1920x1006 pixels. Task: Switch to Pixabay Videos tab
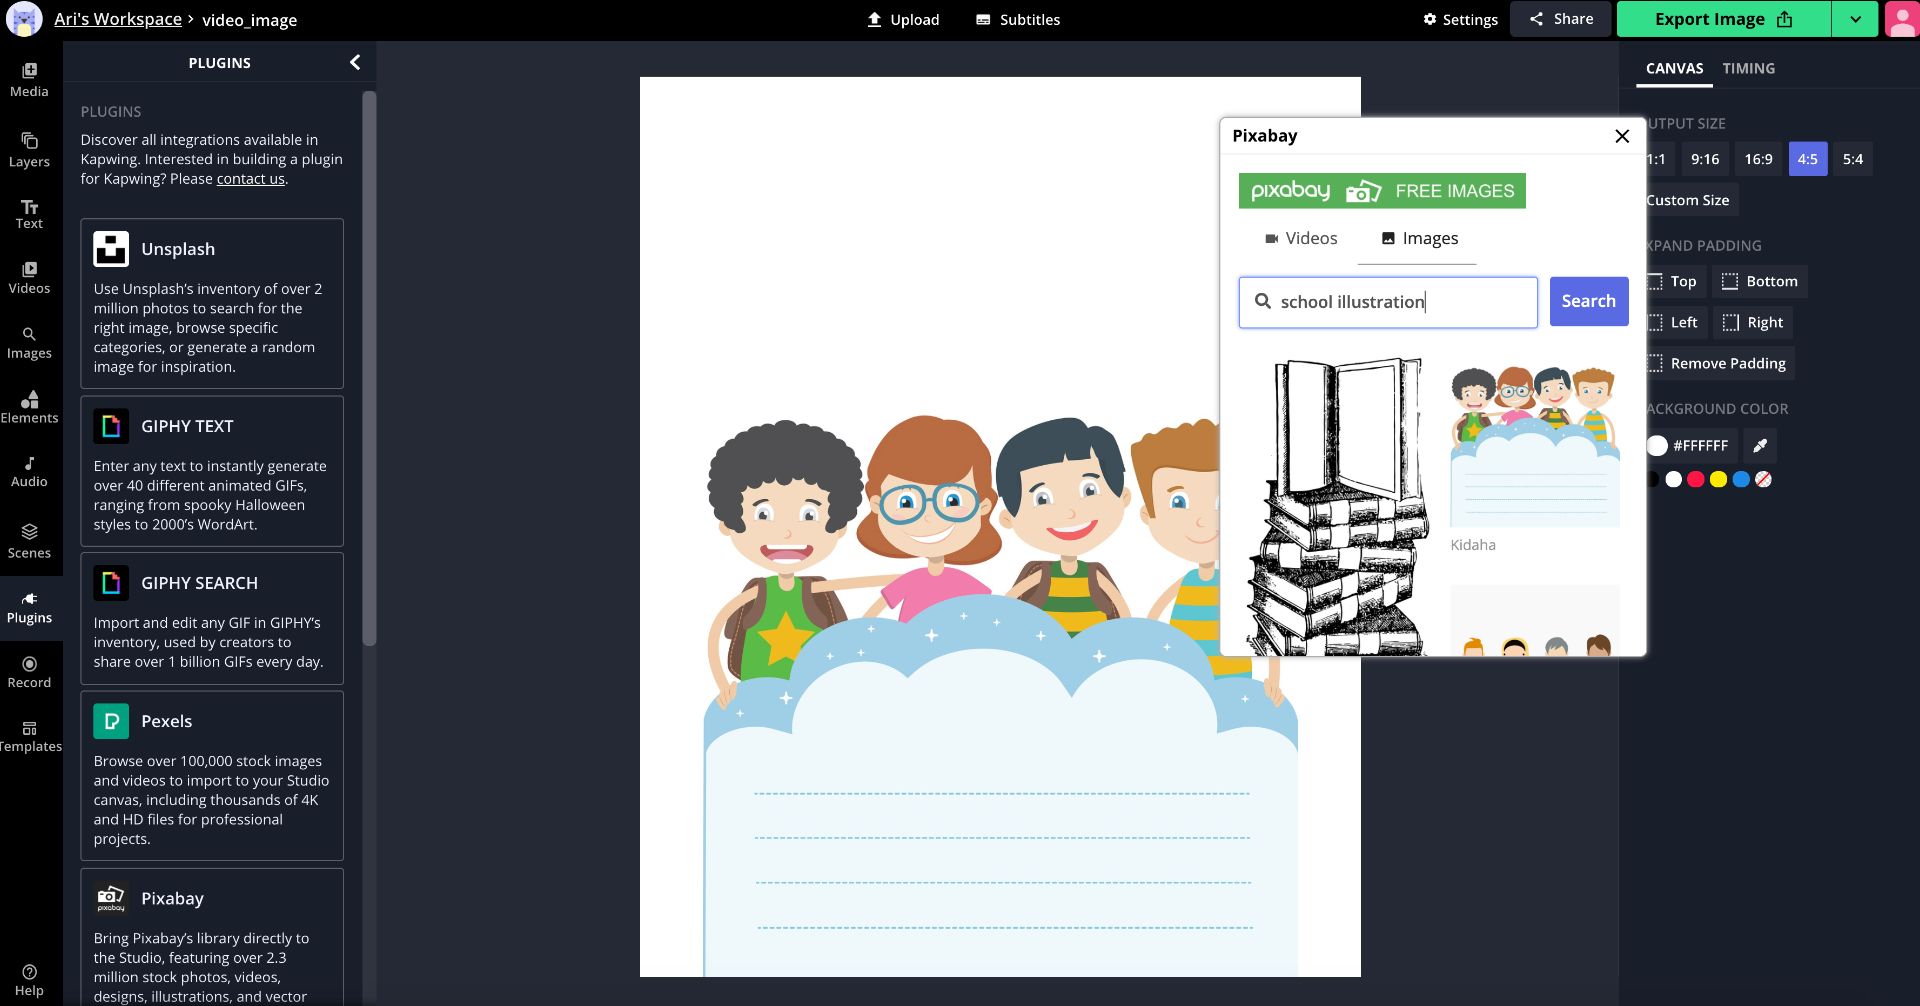[x=1300, y=238]
